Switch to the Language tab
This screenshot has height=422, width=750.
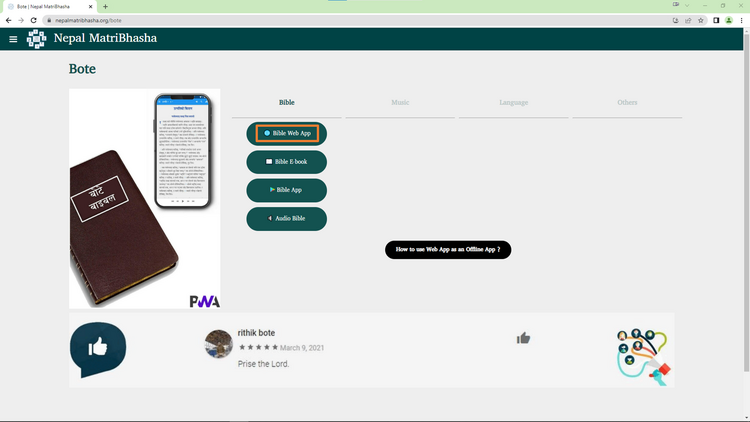(513, 103)
